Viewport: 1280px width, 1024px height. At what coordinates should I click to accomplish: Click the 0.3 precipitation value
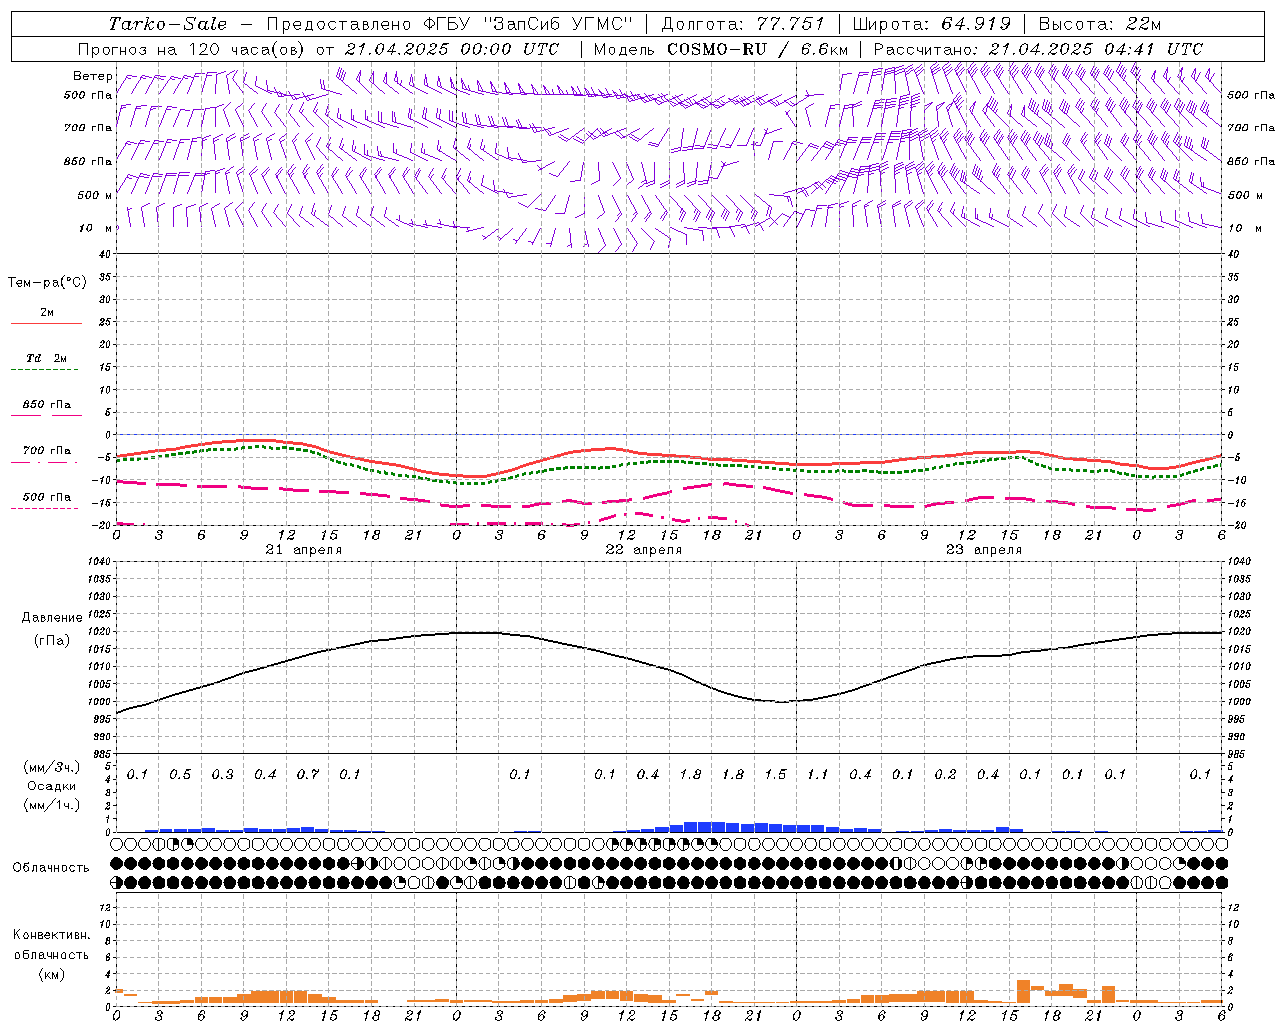tap(222, 775)
